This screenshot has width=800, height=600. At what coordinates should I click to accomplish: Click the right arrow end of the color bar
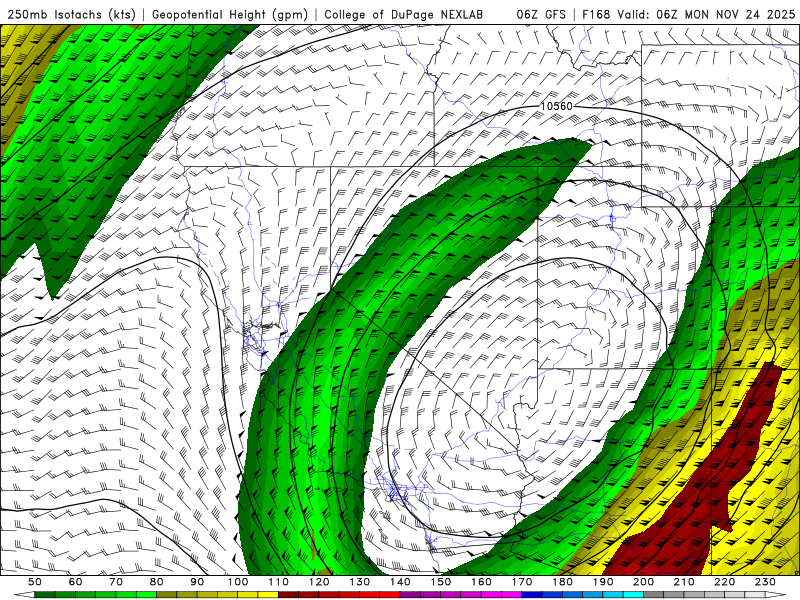(776, 594)
